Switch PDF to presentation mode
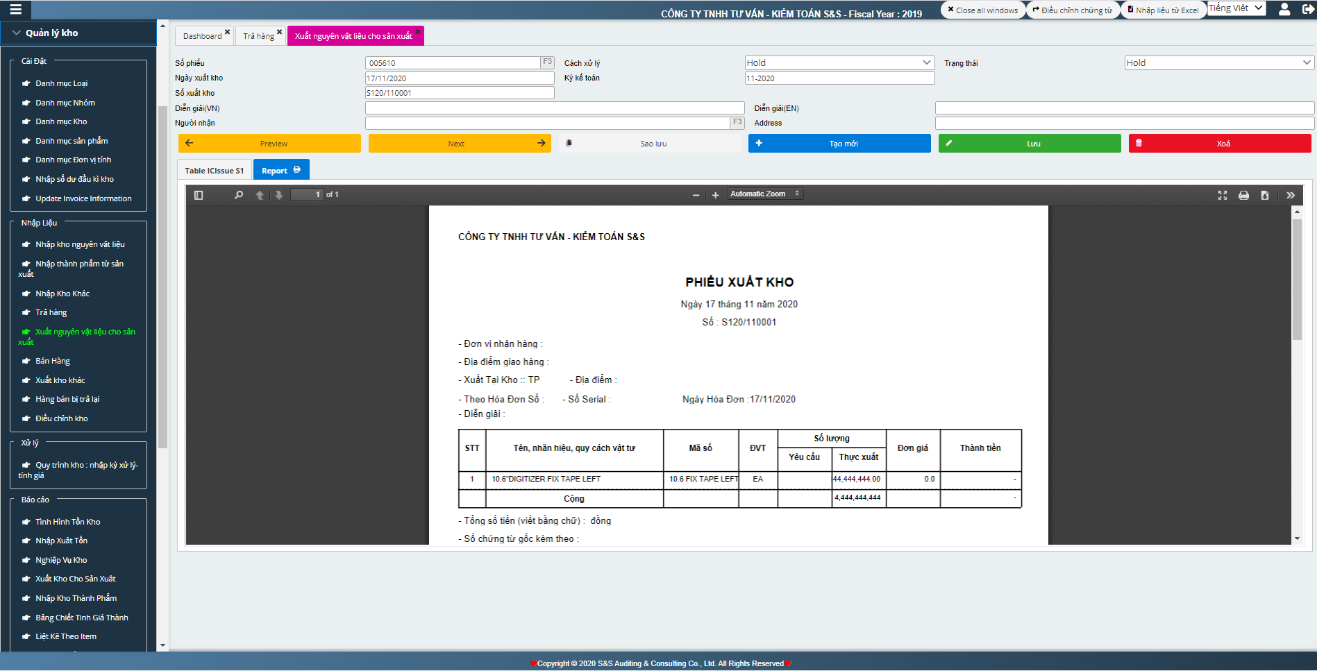The image size is (1317, 671). 1222,195
